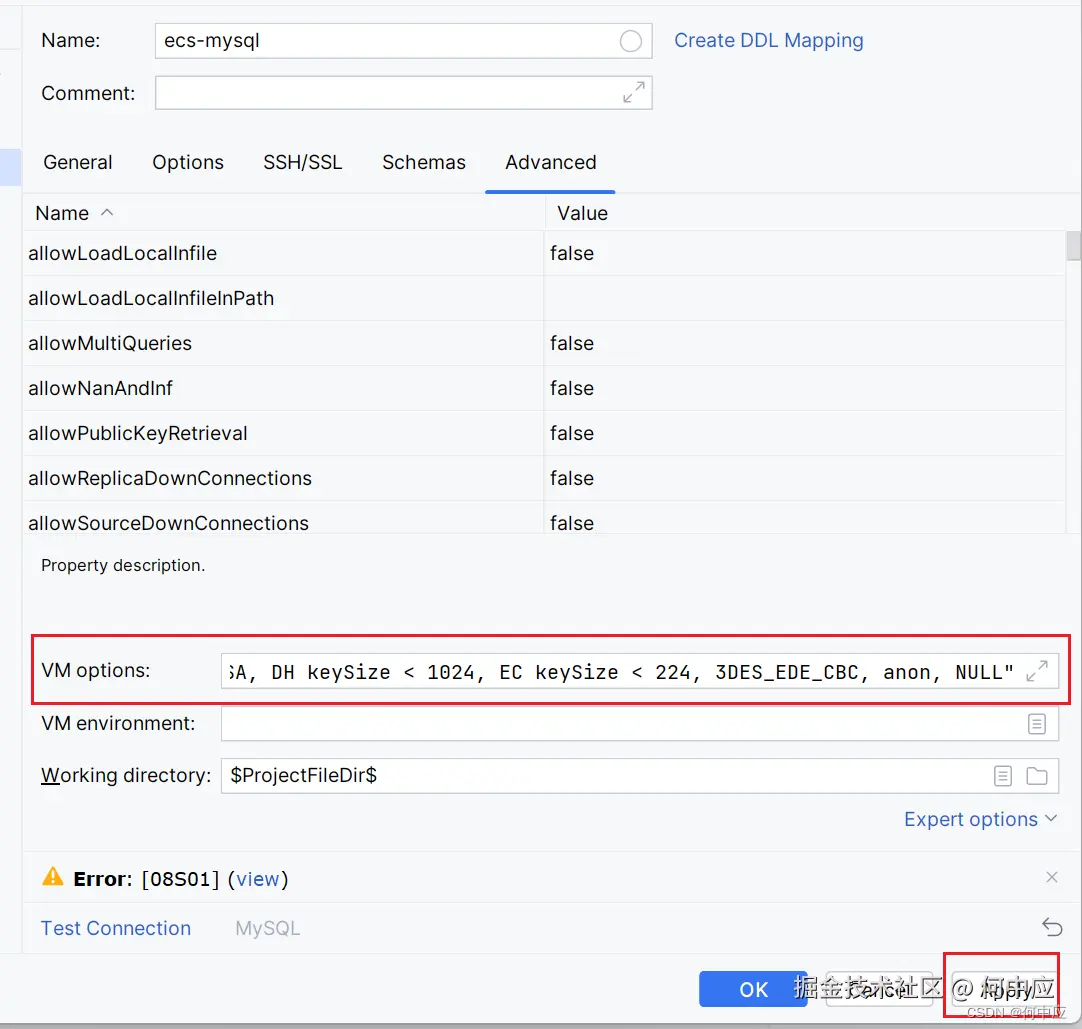
Task: Open the General tab
Action: click(x=78, y=162)
